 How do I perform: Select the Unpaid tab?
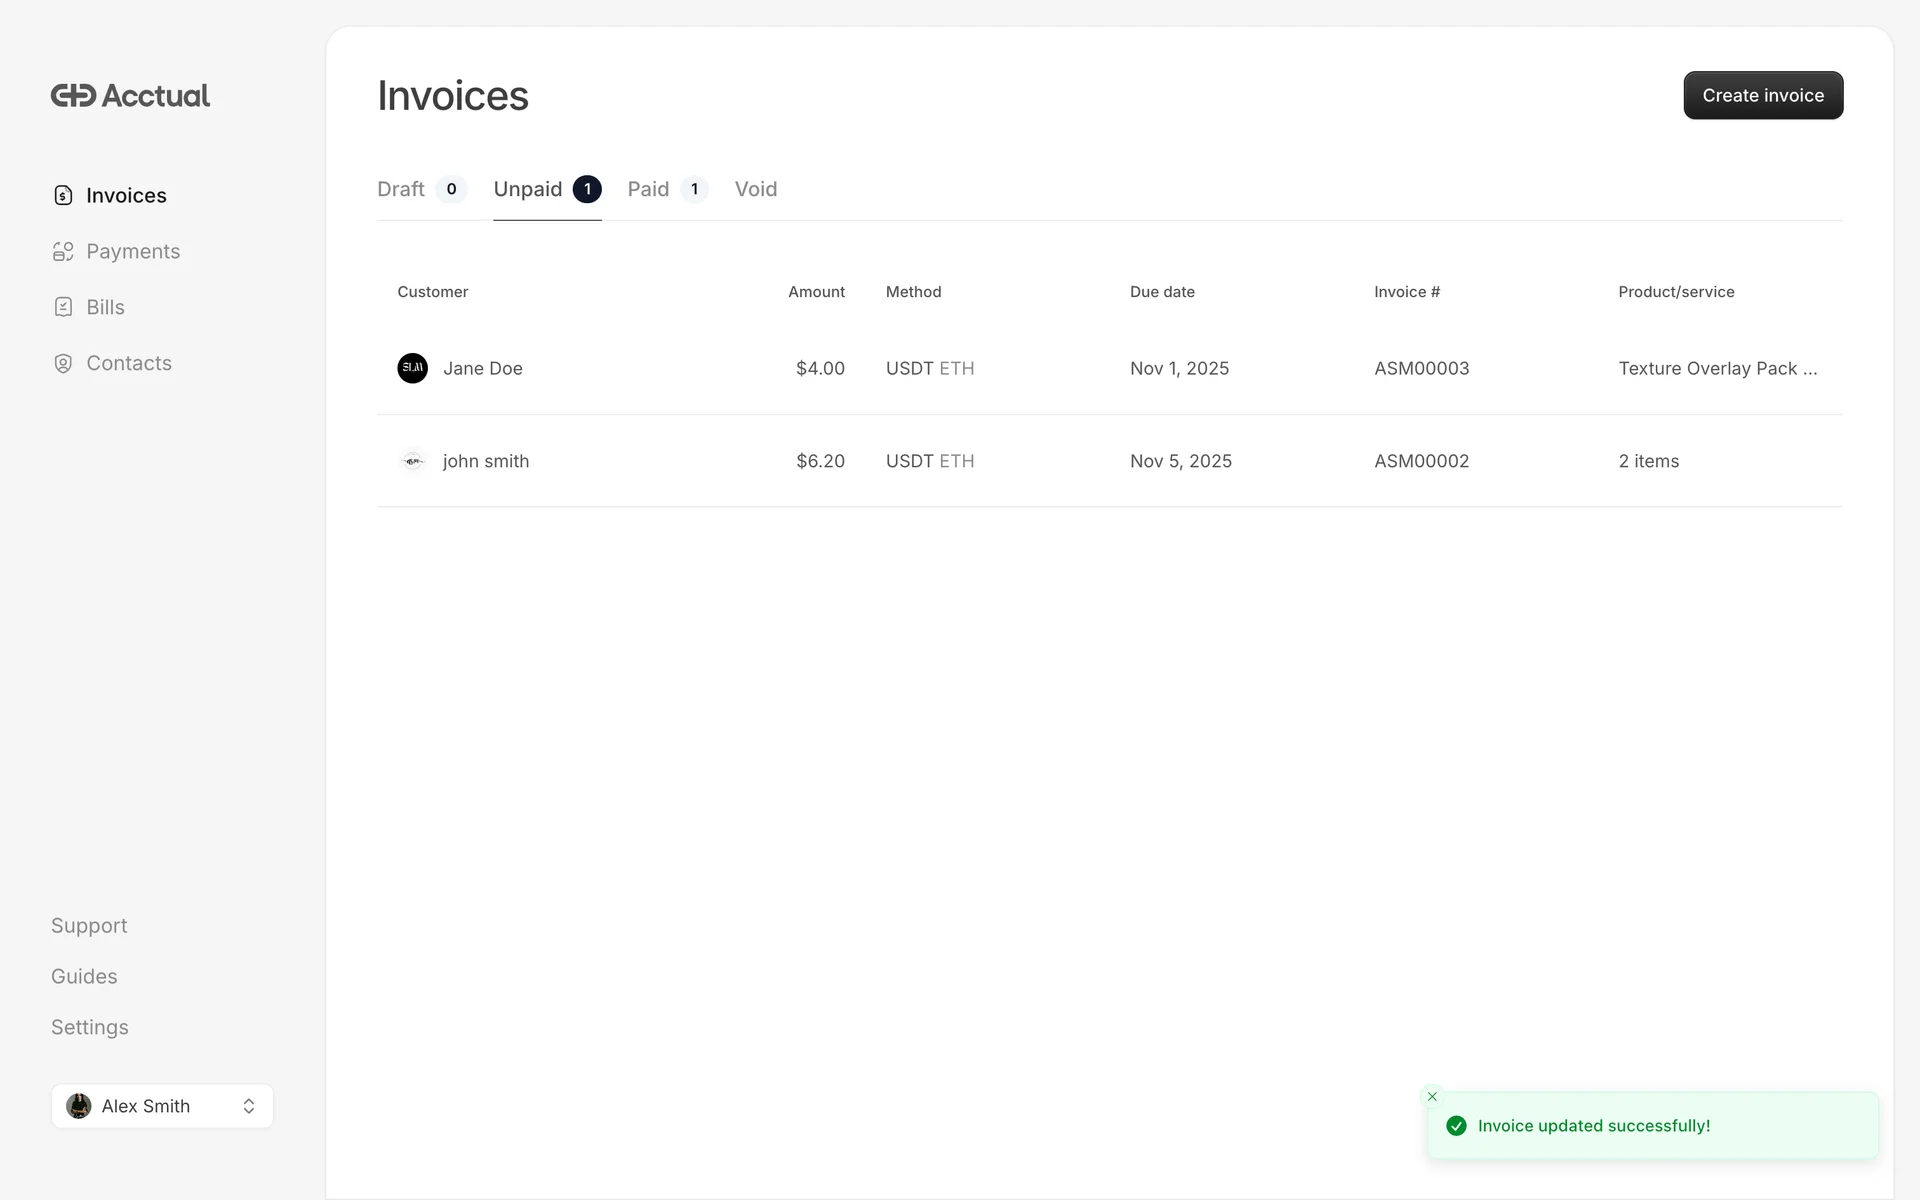pyautogui.click(x=528, y=189)
